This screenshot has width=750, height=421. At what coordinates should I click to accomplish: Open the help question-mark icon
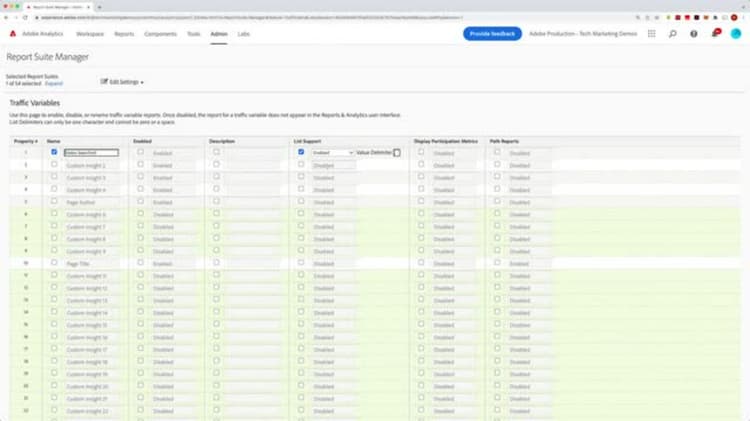(x=694, y=33)
